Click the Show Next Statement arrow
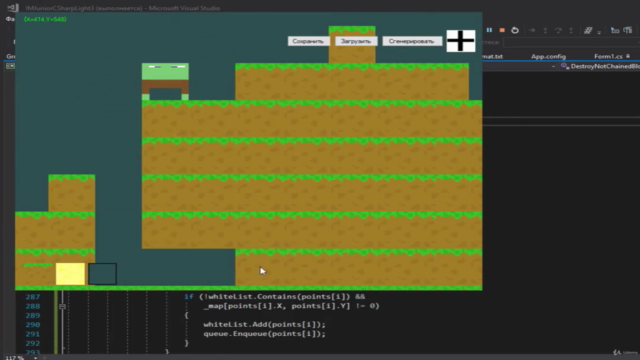Screen dimensions: 640x360 coord(532,30)
